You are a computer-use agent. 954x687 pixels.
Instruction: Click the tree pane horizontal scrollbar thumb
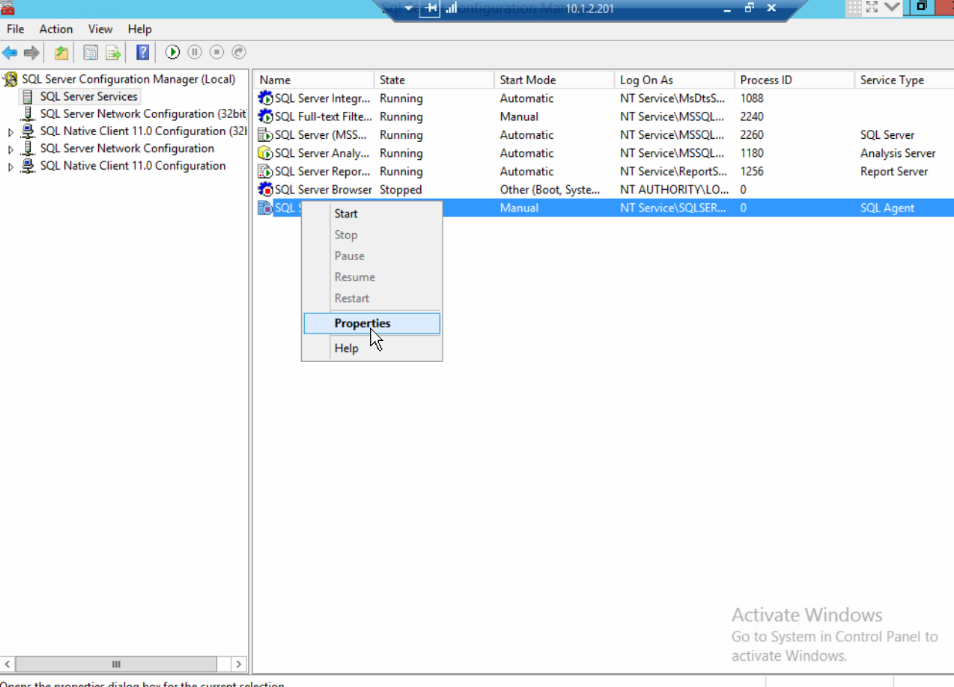116,664
